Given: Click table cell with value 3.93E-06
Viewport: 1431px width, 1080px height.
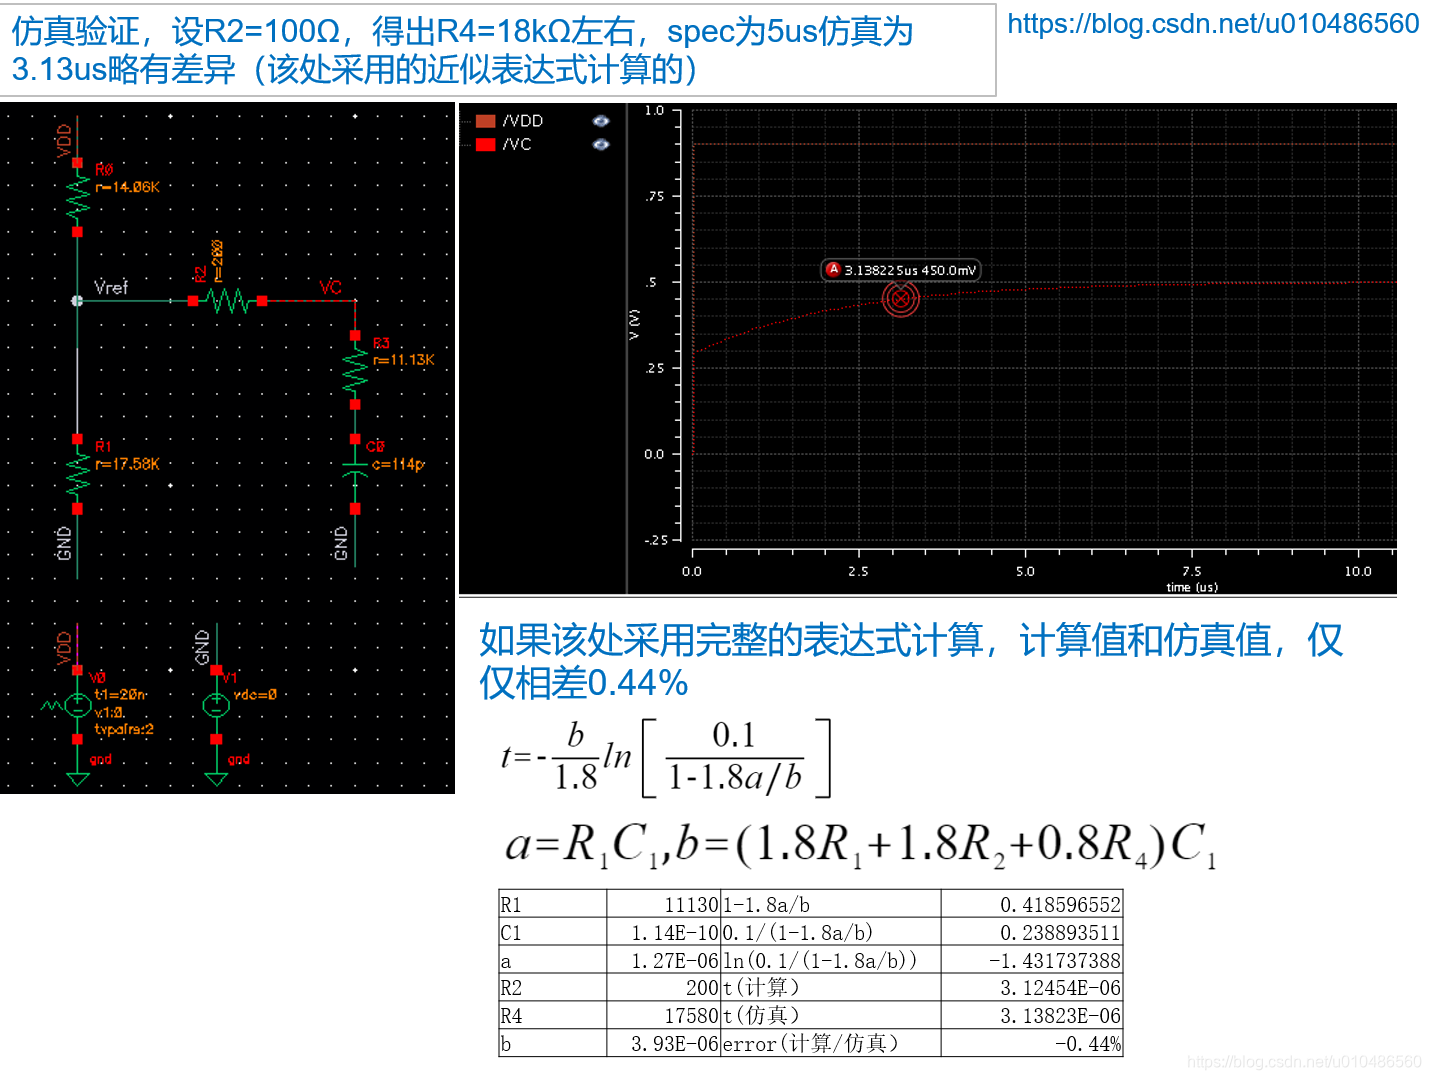Looking at the screenshot, I should click(x=664, y=1043).
